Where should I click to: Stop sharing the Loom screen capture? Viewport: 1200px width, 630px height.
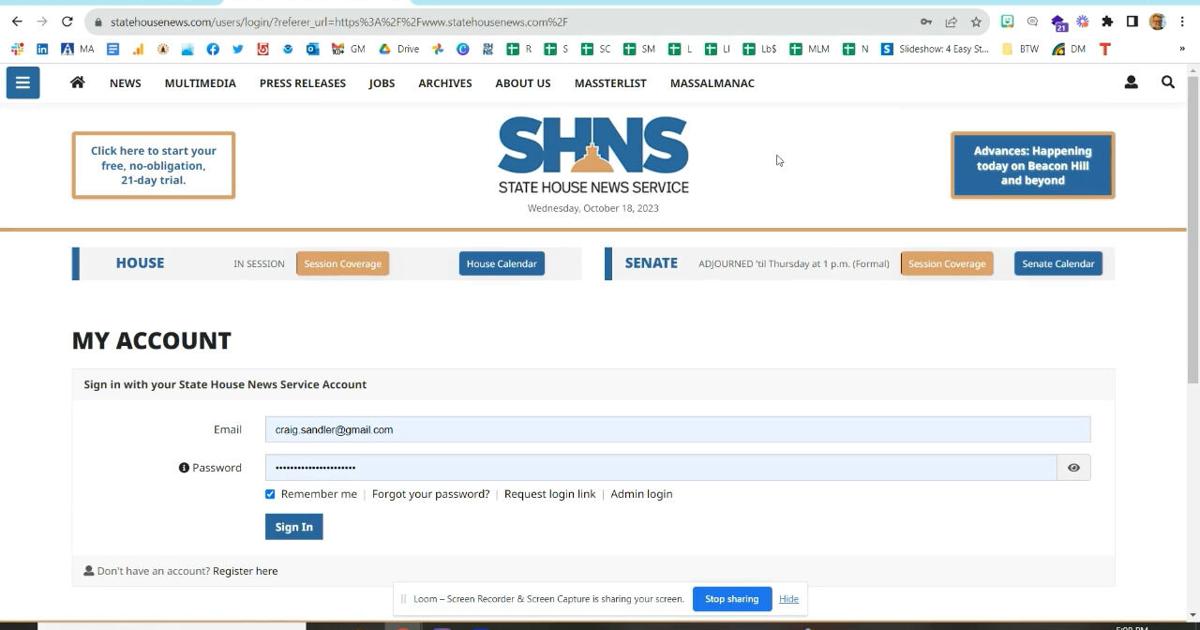[732, 599]
